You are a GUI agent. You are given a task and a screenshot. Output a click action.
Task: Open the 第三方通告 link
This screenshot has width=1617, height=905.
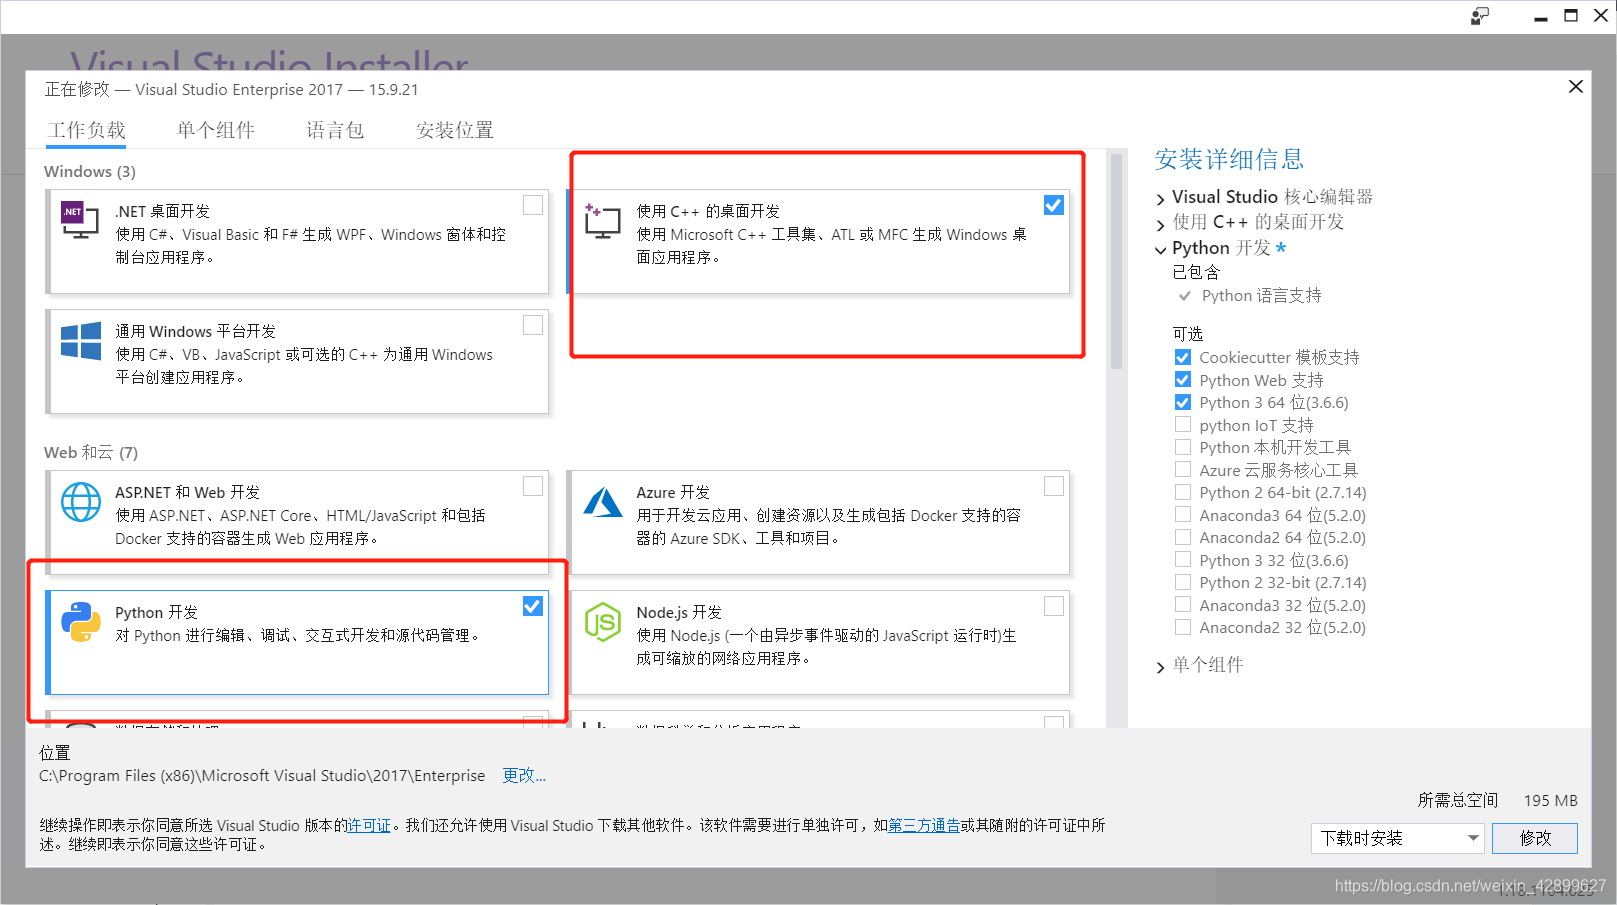pos(924,826)
